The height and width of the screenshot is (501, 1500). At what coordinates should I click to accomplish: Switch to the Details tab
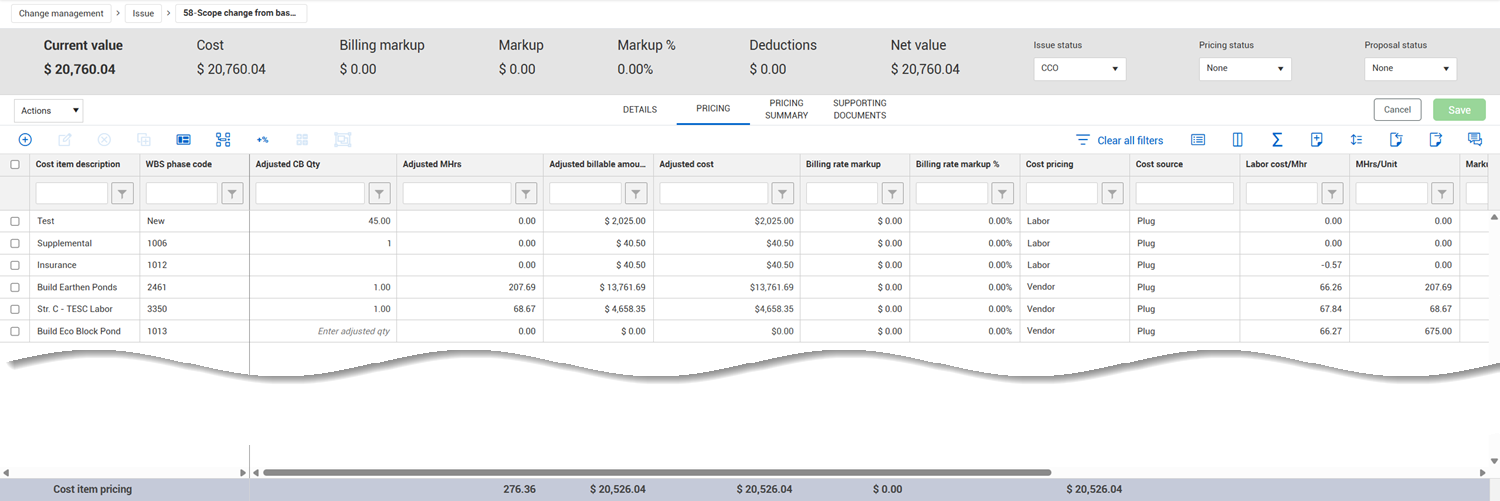pyautogui.click(x=640, y=110)
